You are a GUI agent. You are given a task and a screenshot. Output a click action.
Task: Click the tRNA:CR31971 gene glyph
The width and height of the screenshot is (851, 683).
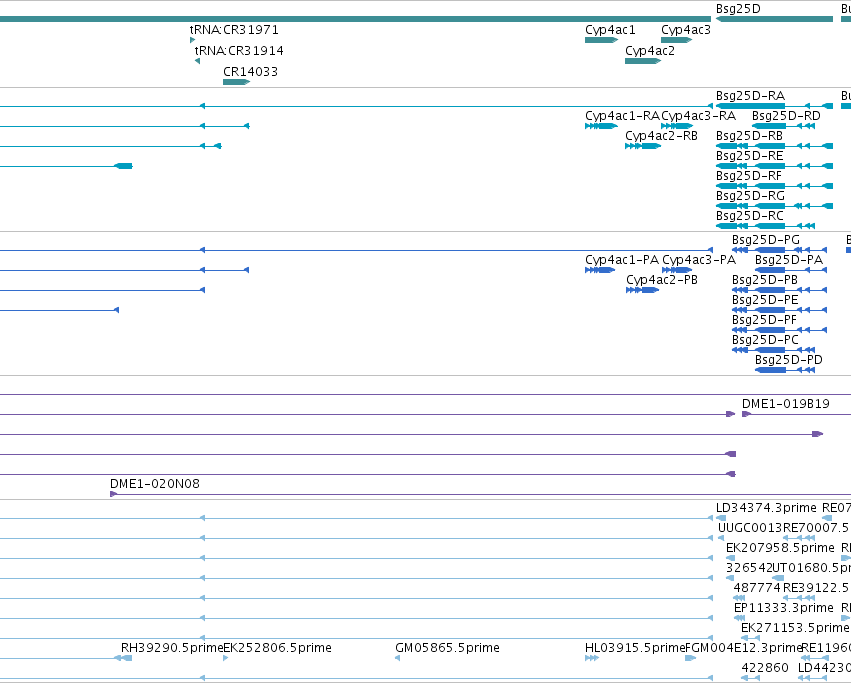pyautogui.click(x=192, y=40)
